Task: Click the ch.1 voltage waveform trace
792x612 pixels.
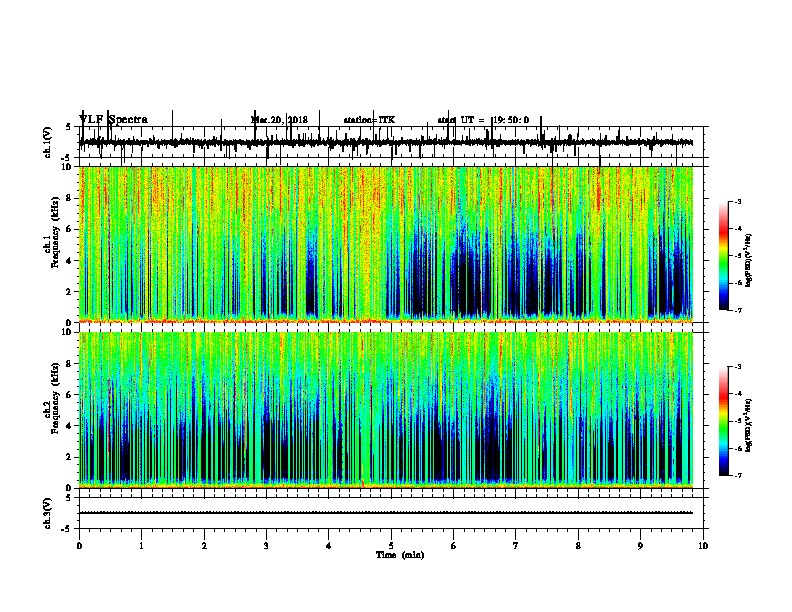Action: [386, 142]
